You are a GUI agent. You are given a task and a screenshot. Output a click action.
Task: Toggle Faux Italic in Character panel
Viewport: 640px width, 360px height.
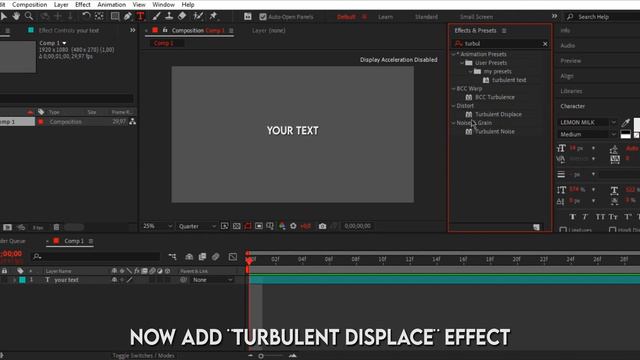585,217
